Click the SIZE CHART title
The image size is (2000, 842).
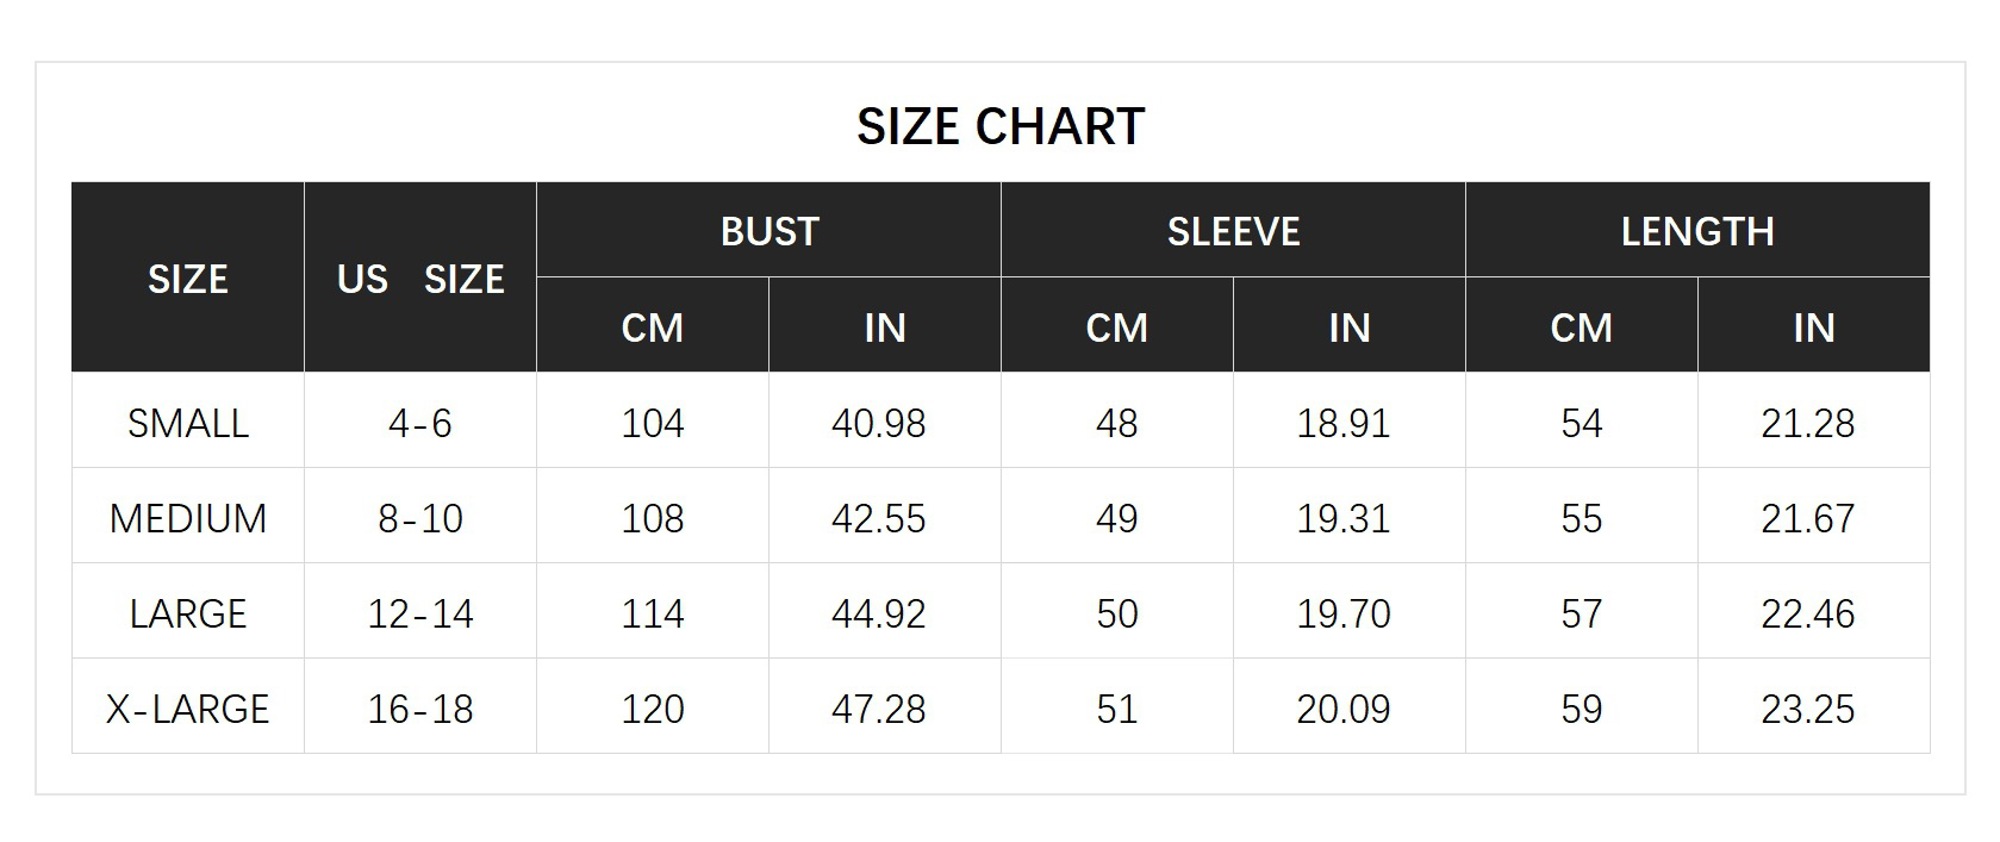[1000, 127]
